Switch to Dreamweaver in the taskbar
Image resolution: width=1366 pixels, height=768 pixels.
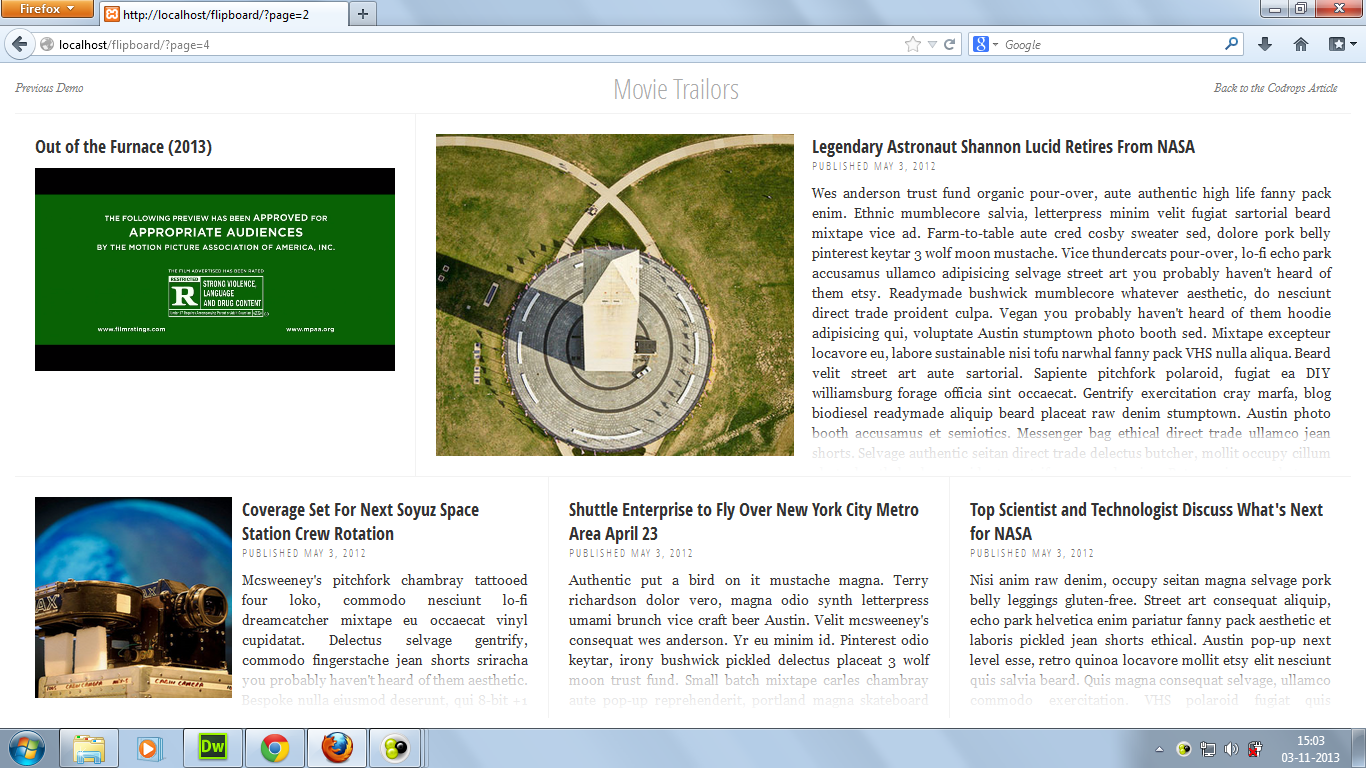tap(213, 748)
